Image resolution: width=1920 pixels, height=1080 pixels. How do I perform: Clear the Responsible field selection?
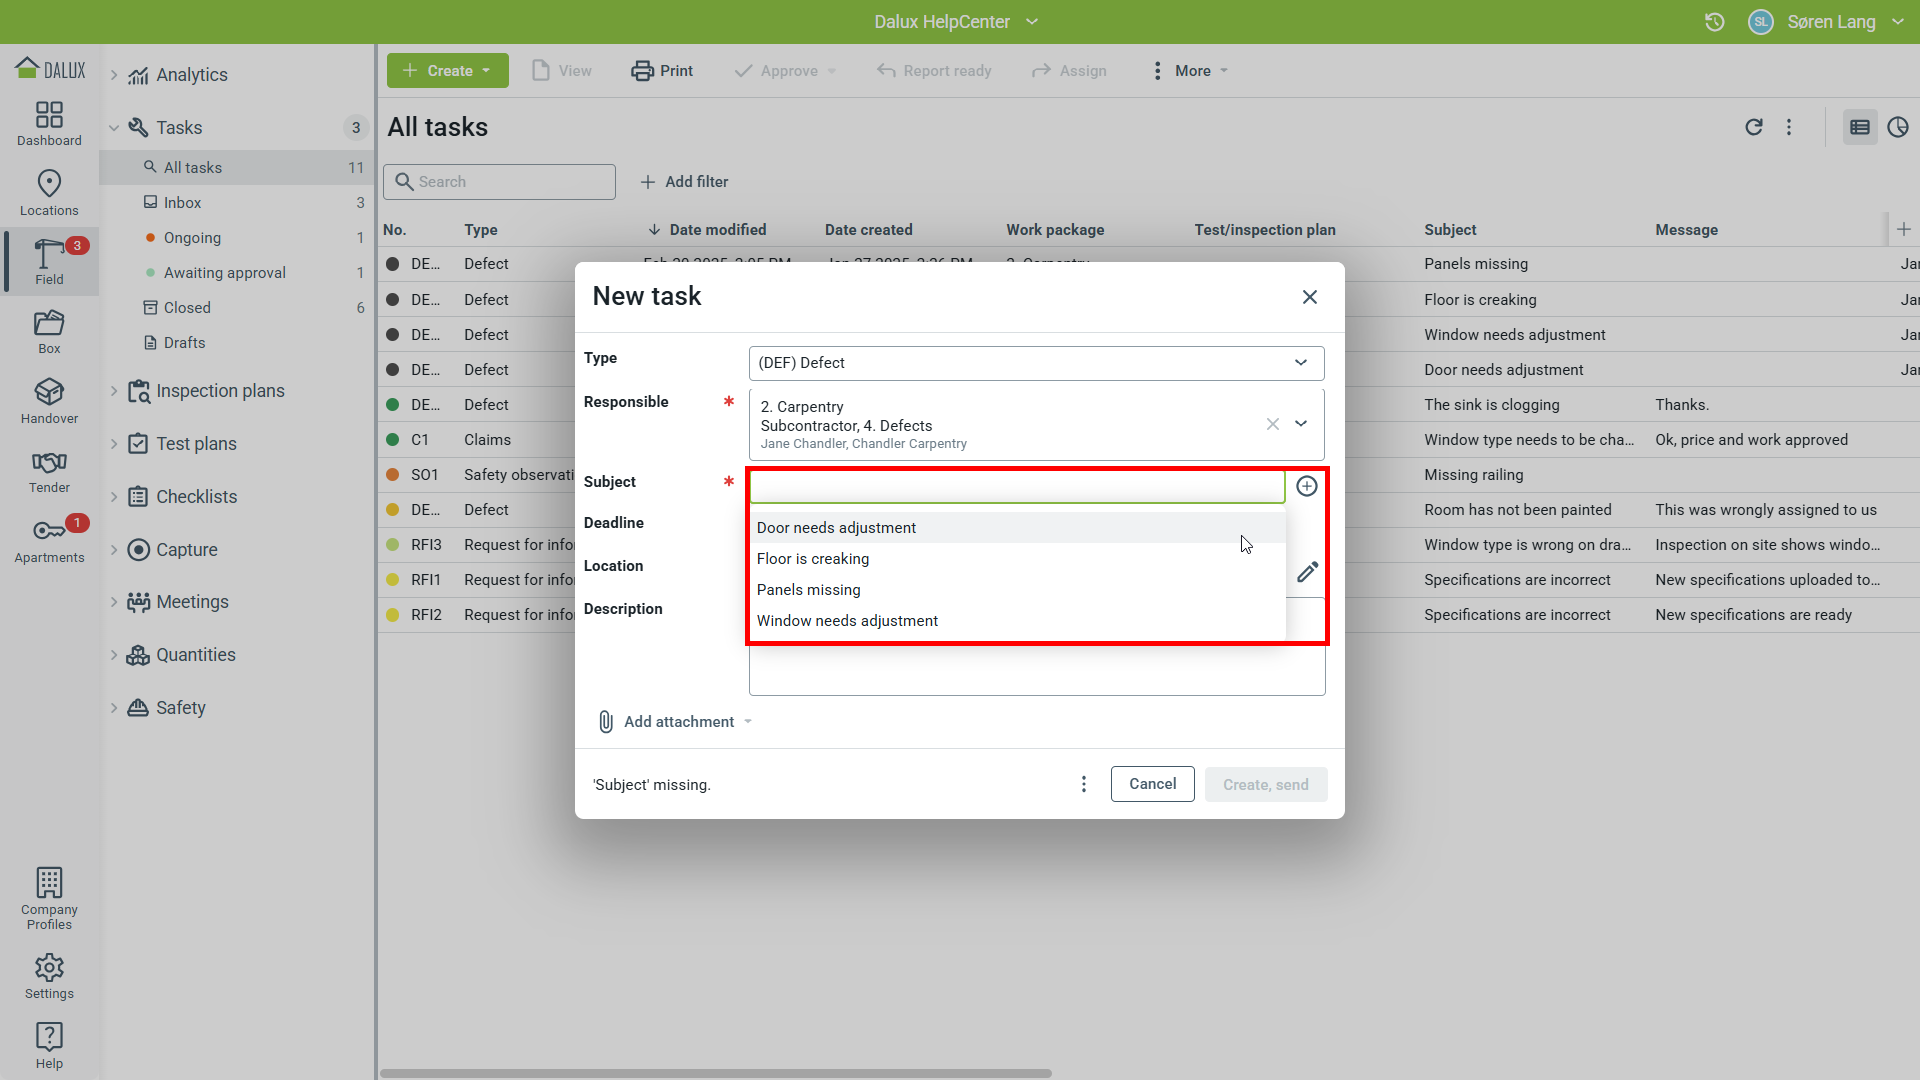[1272, 424]
